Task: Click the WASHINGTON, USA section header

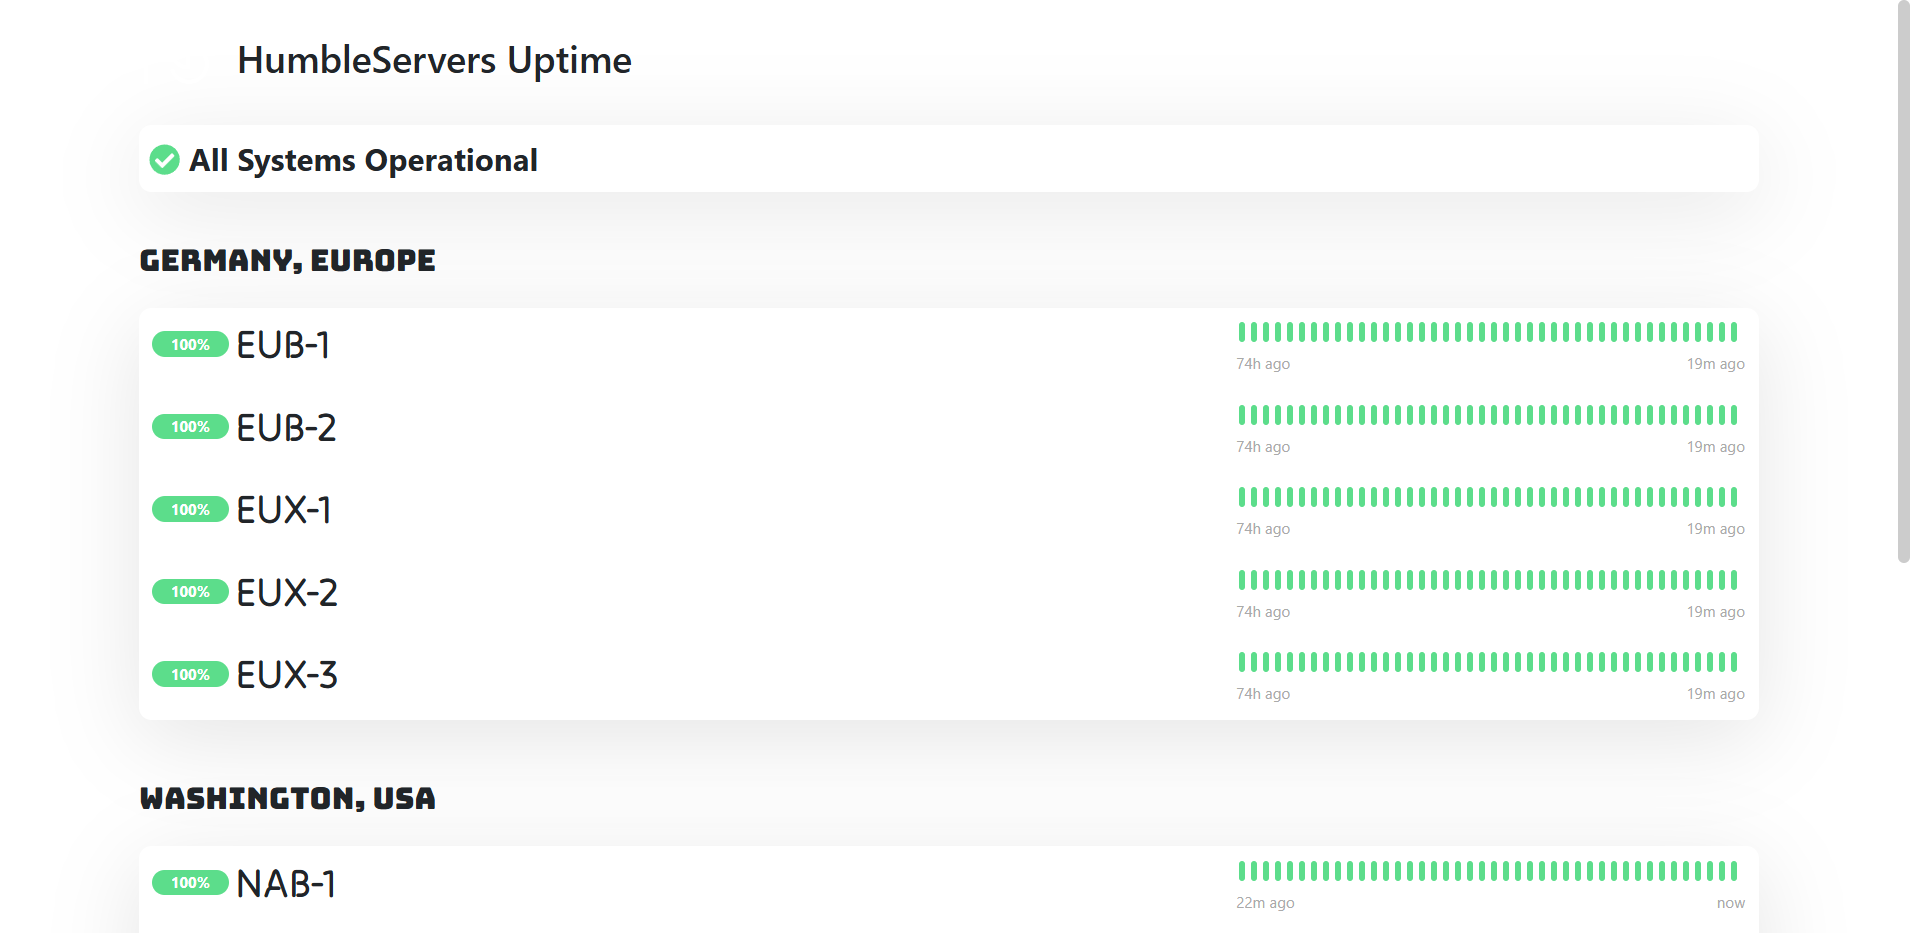Action: point(287,798)
